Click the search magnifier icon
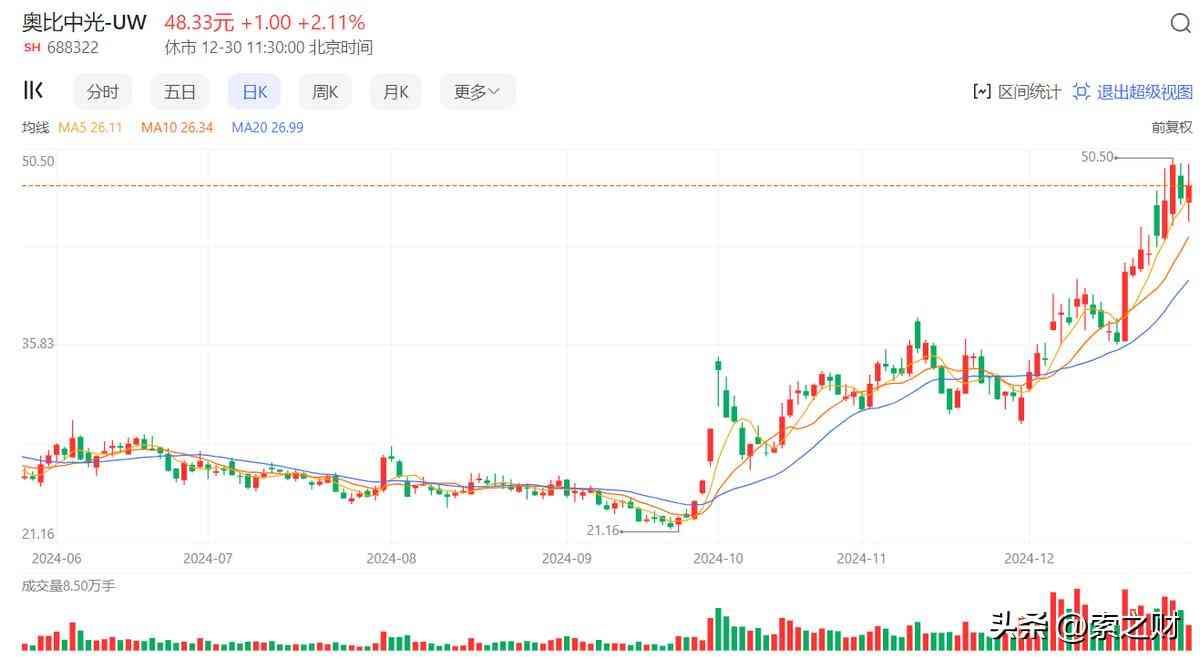The image size is (1200, 661). (1180, 25)
